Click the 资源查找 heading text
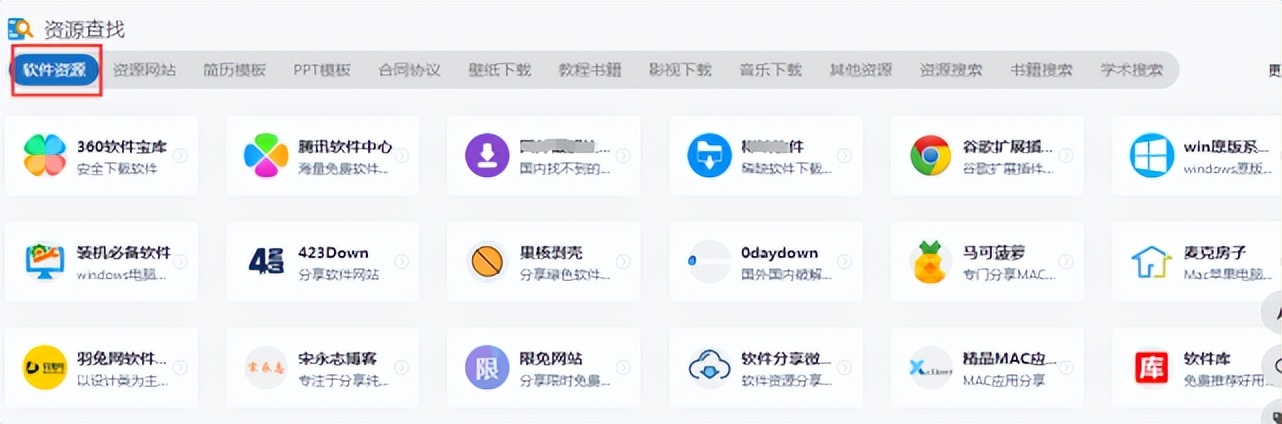1282x424 pixels. pos(84,29)
